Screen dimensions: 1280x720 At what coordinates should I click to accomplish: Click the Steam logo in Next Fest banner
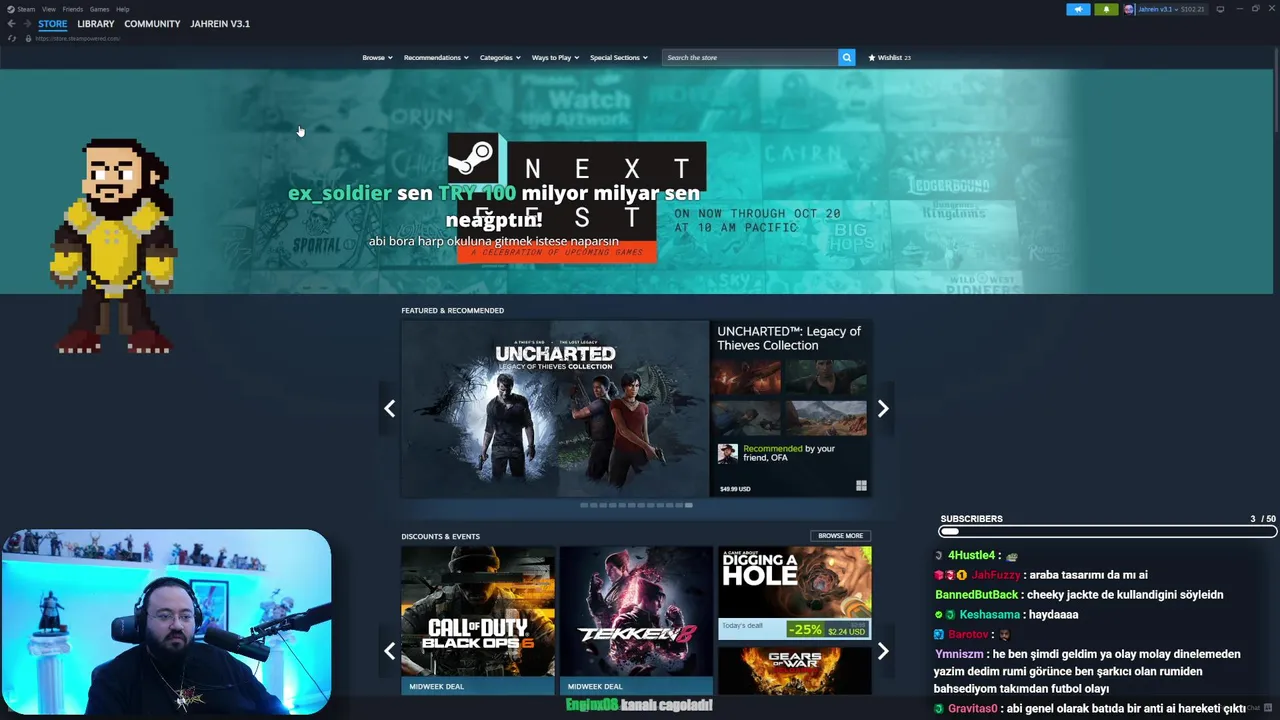471,157
